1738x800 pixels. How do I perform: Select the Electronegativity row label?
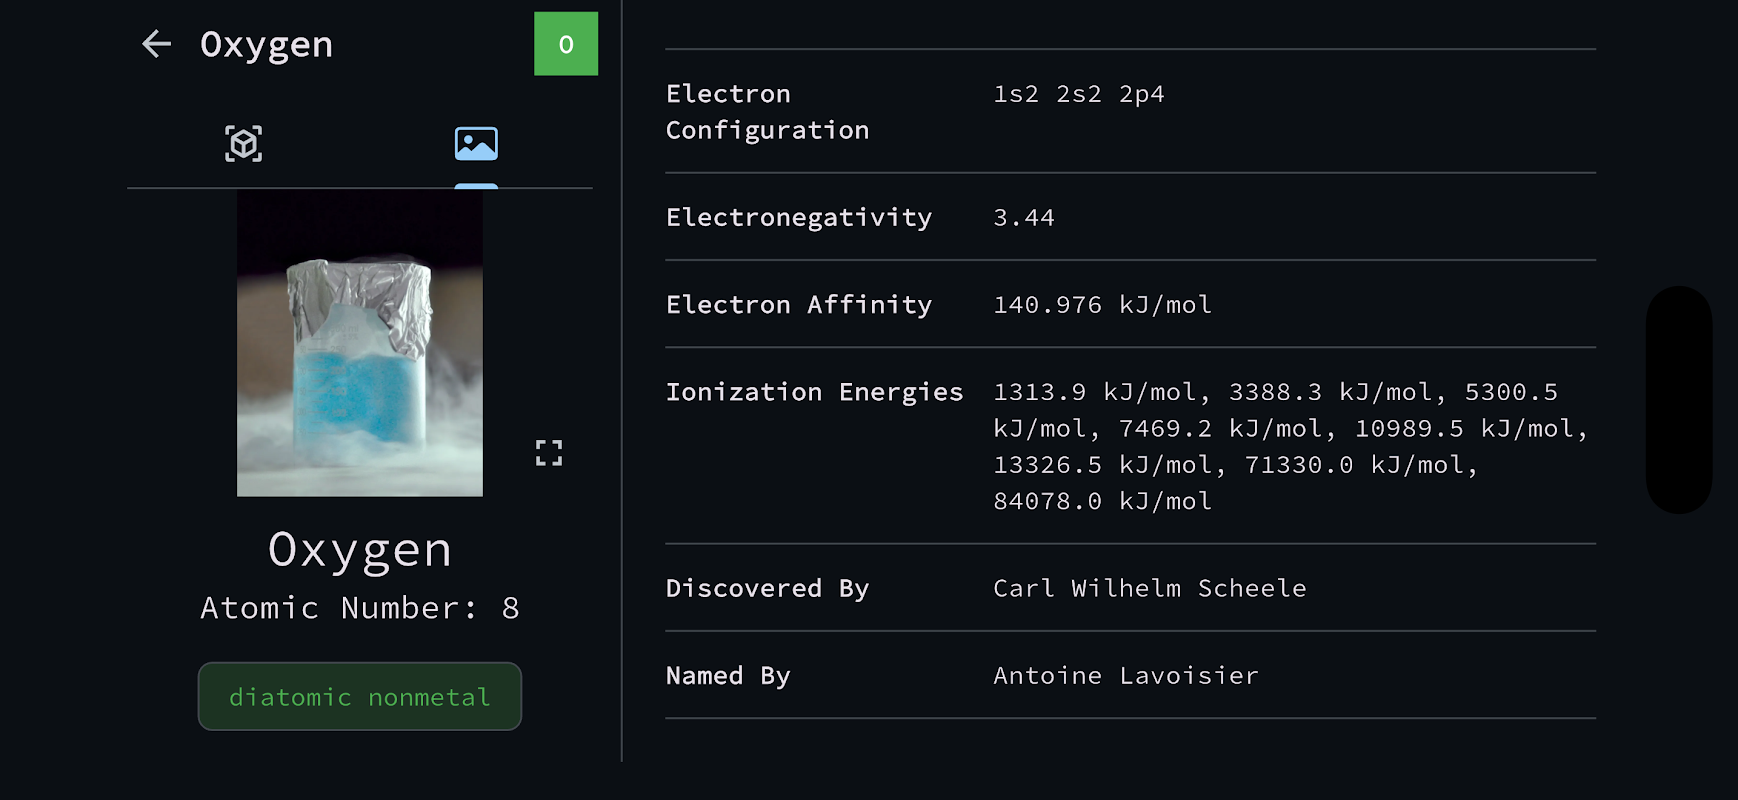(x=799, y=217)
